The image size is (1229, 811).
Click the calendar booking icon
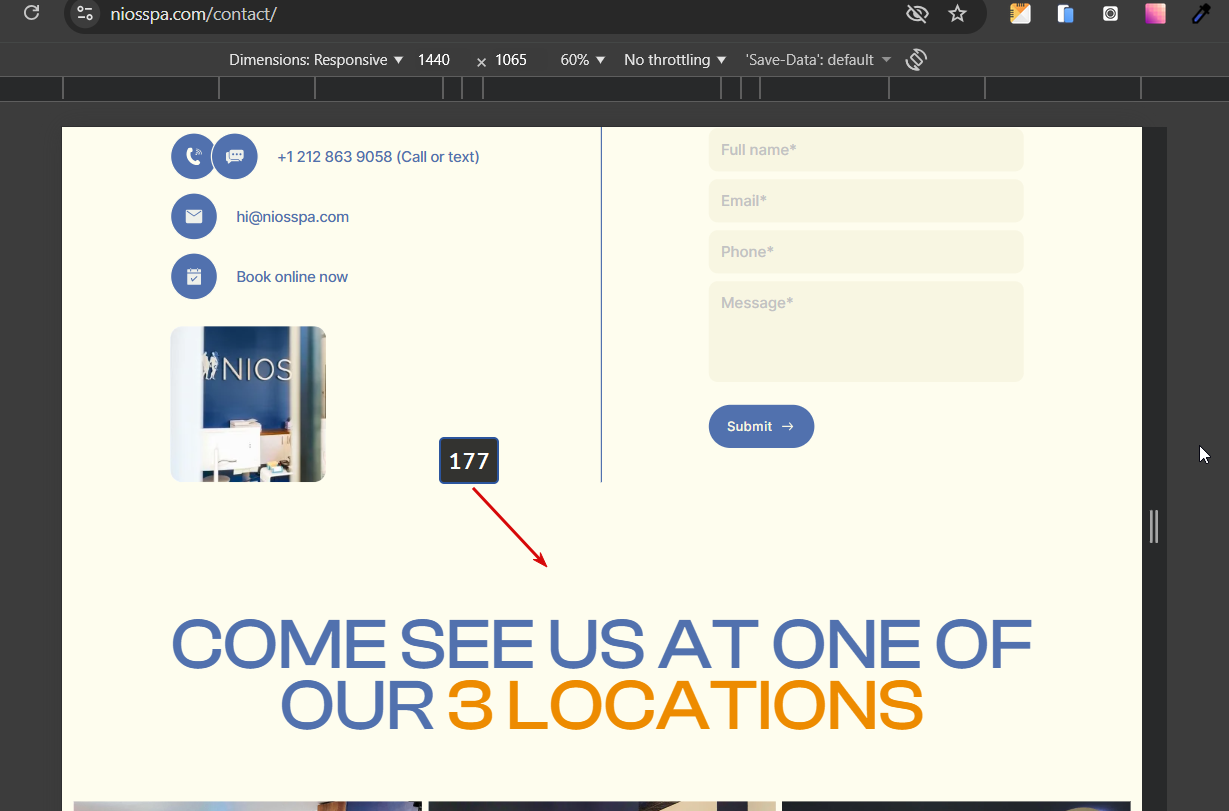pyautogui.click(x=194, y=276)
